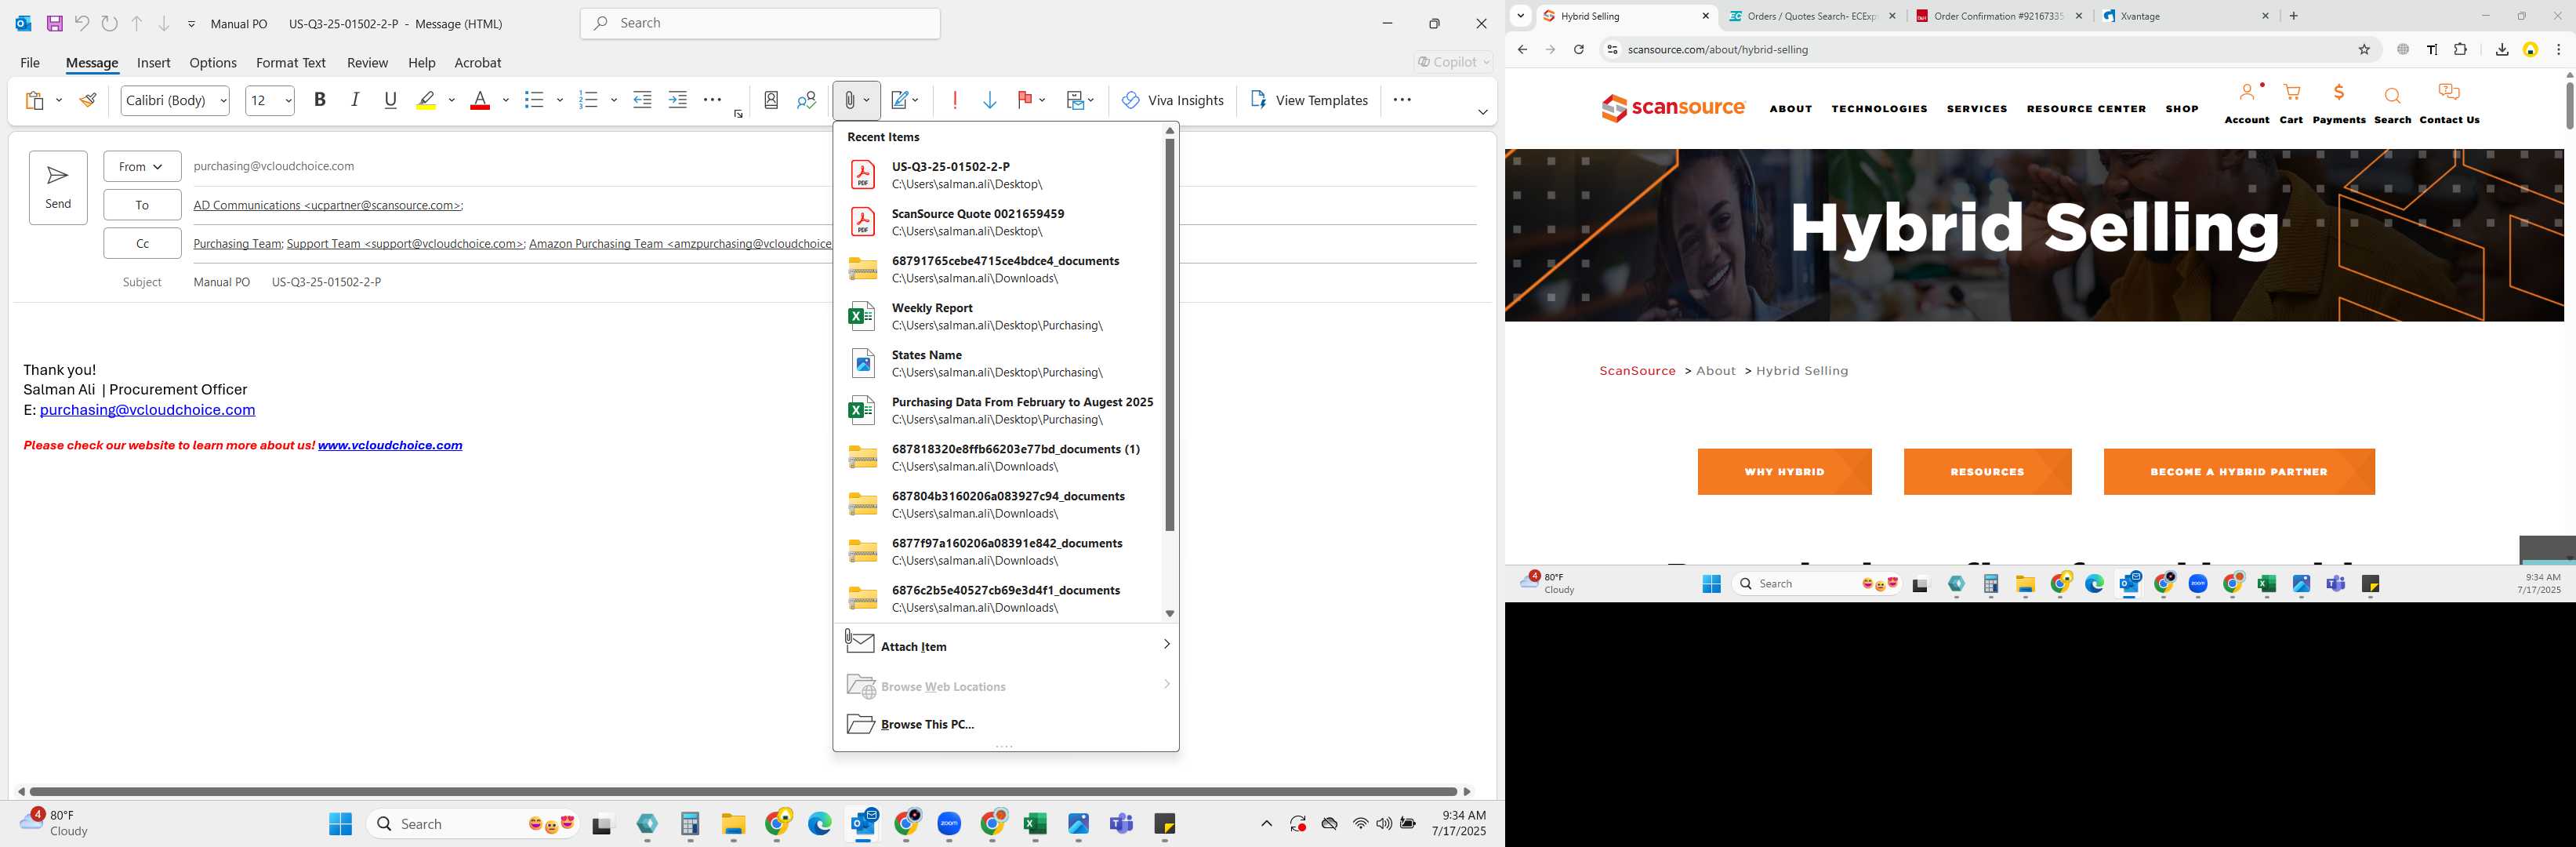Open the File menu tab
The height and width of the screenshot is (847, 2576).
tap(30, 62)
